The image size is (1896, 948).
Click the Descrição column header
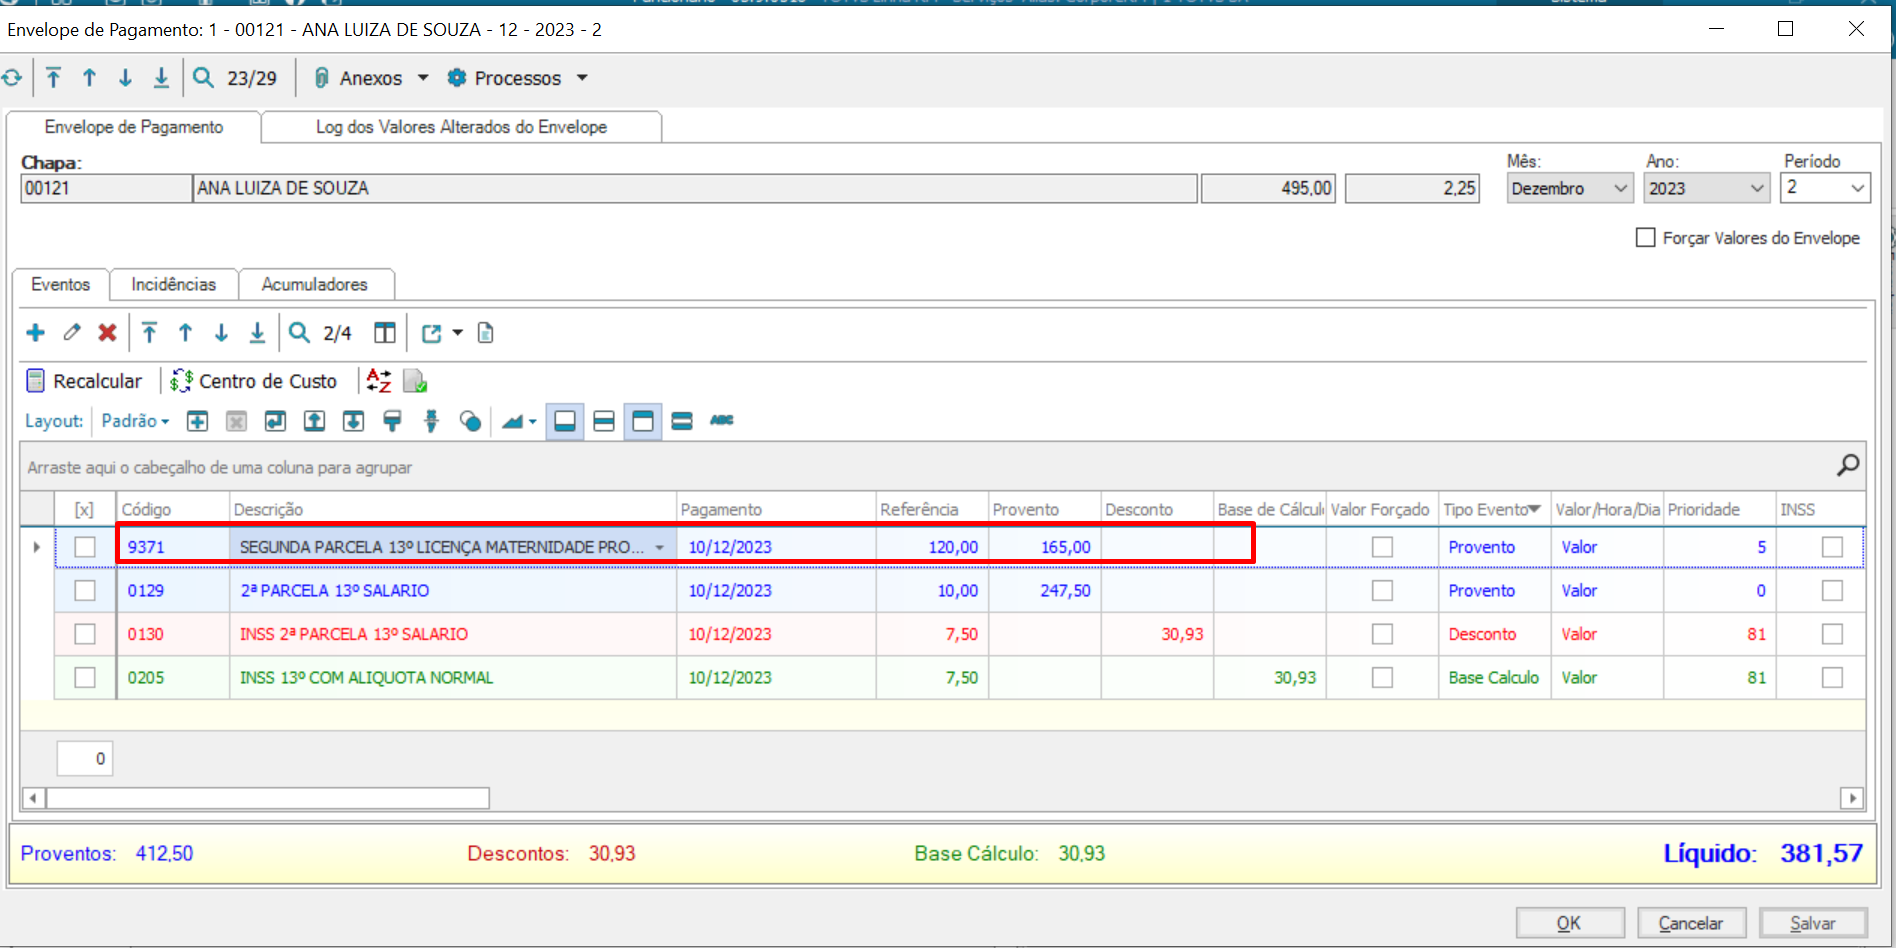pos(453,509)
